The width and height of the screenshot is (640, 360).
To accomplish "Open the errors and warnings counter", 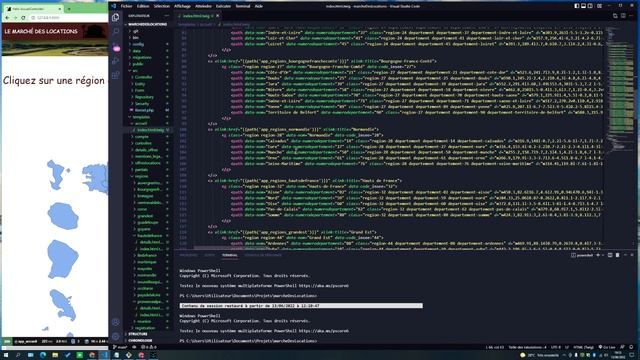I will [149, 347].
